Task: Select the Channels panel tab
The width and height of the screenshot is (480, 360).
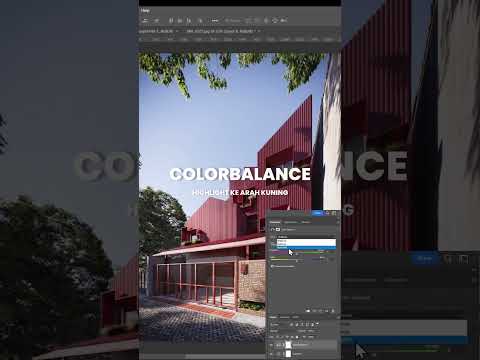Action: pyautogui.click(x=284, y=317)
